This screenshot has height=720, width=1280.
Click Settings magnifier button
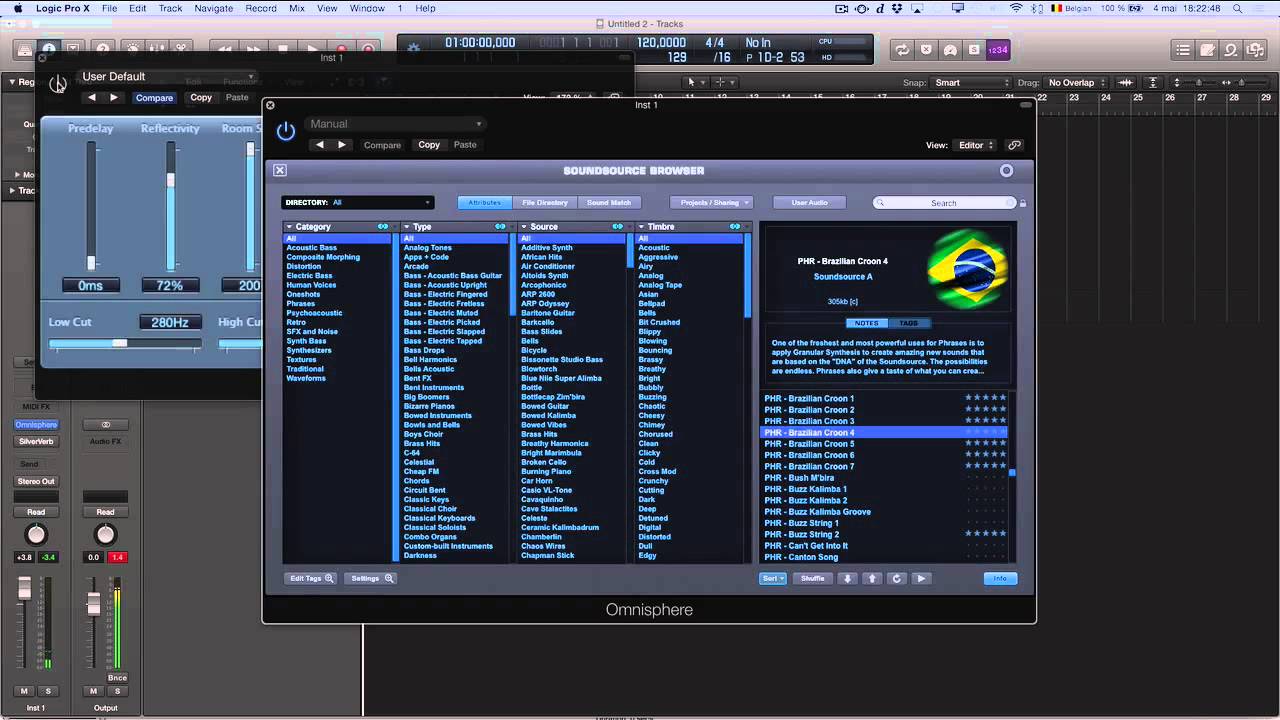pyautogui.click(x=372, y=578)
